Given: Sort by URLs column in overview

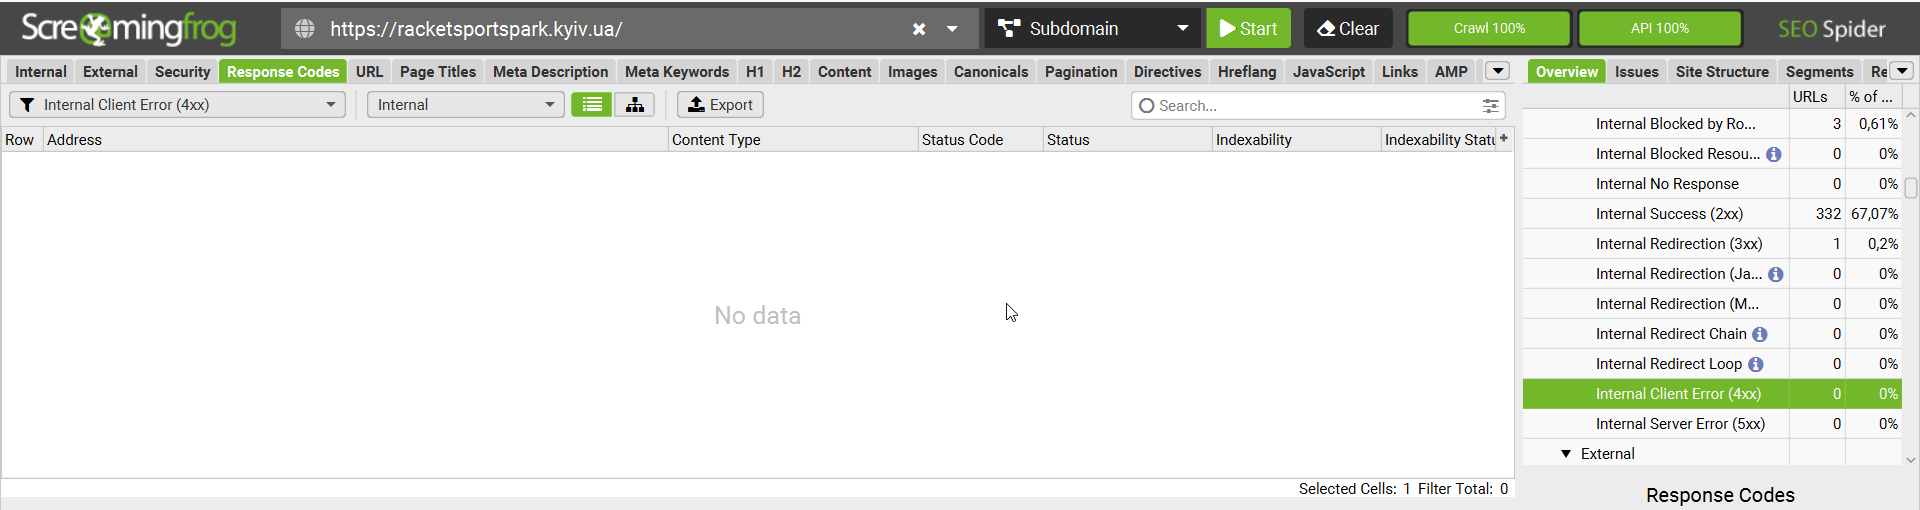Looking at the screenshot, I should [1816, 97].
